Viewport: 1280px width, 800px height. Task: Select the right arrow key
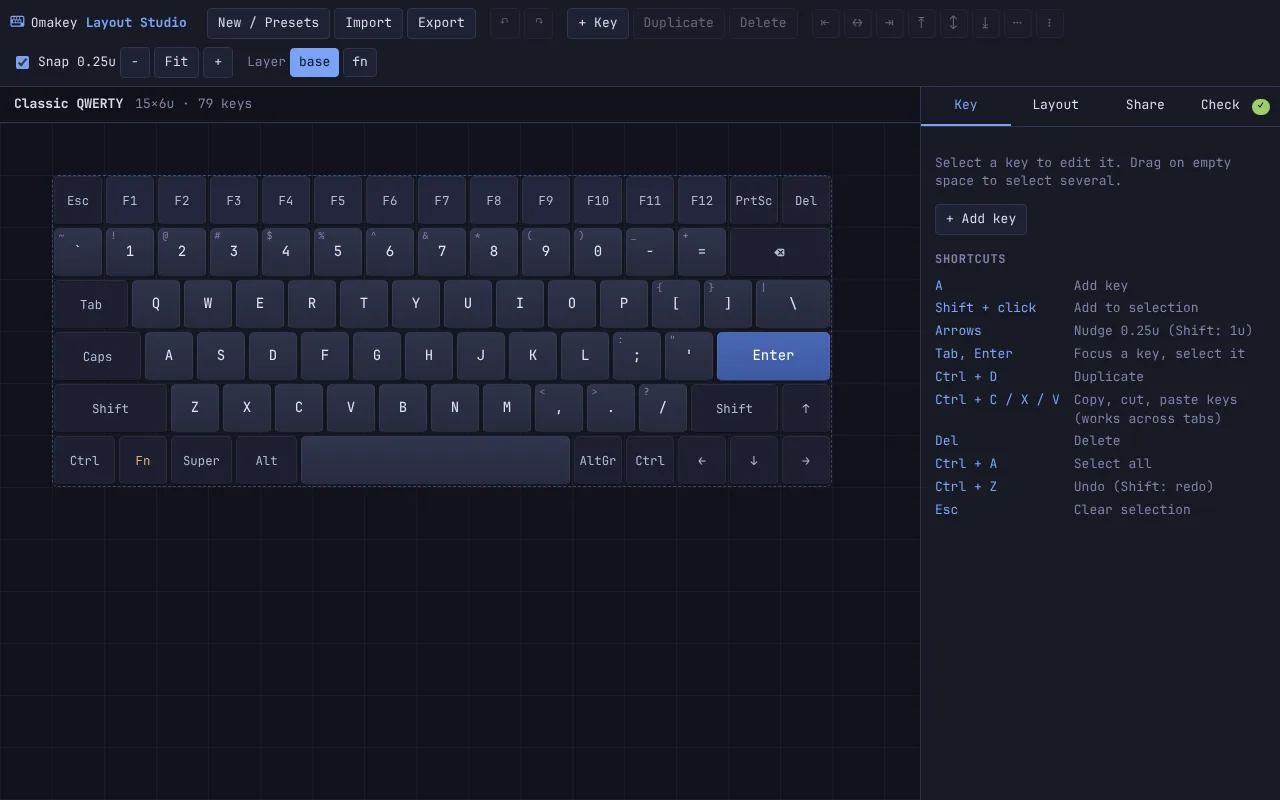click(806, 460)
